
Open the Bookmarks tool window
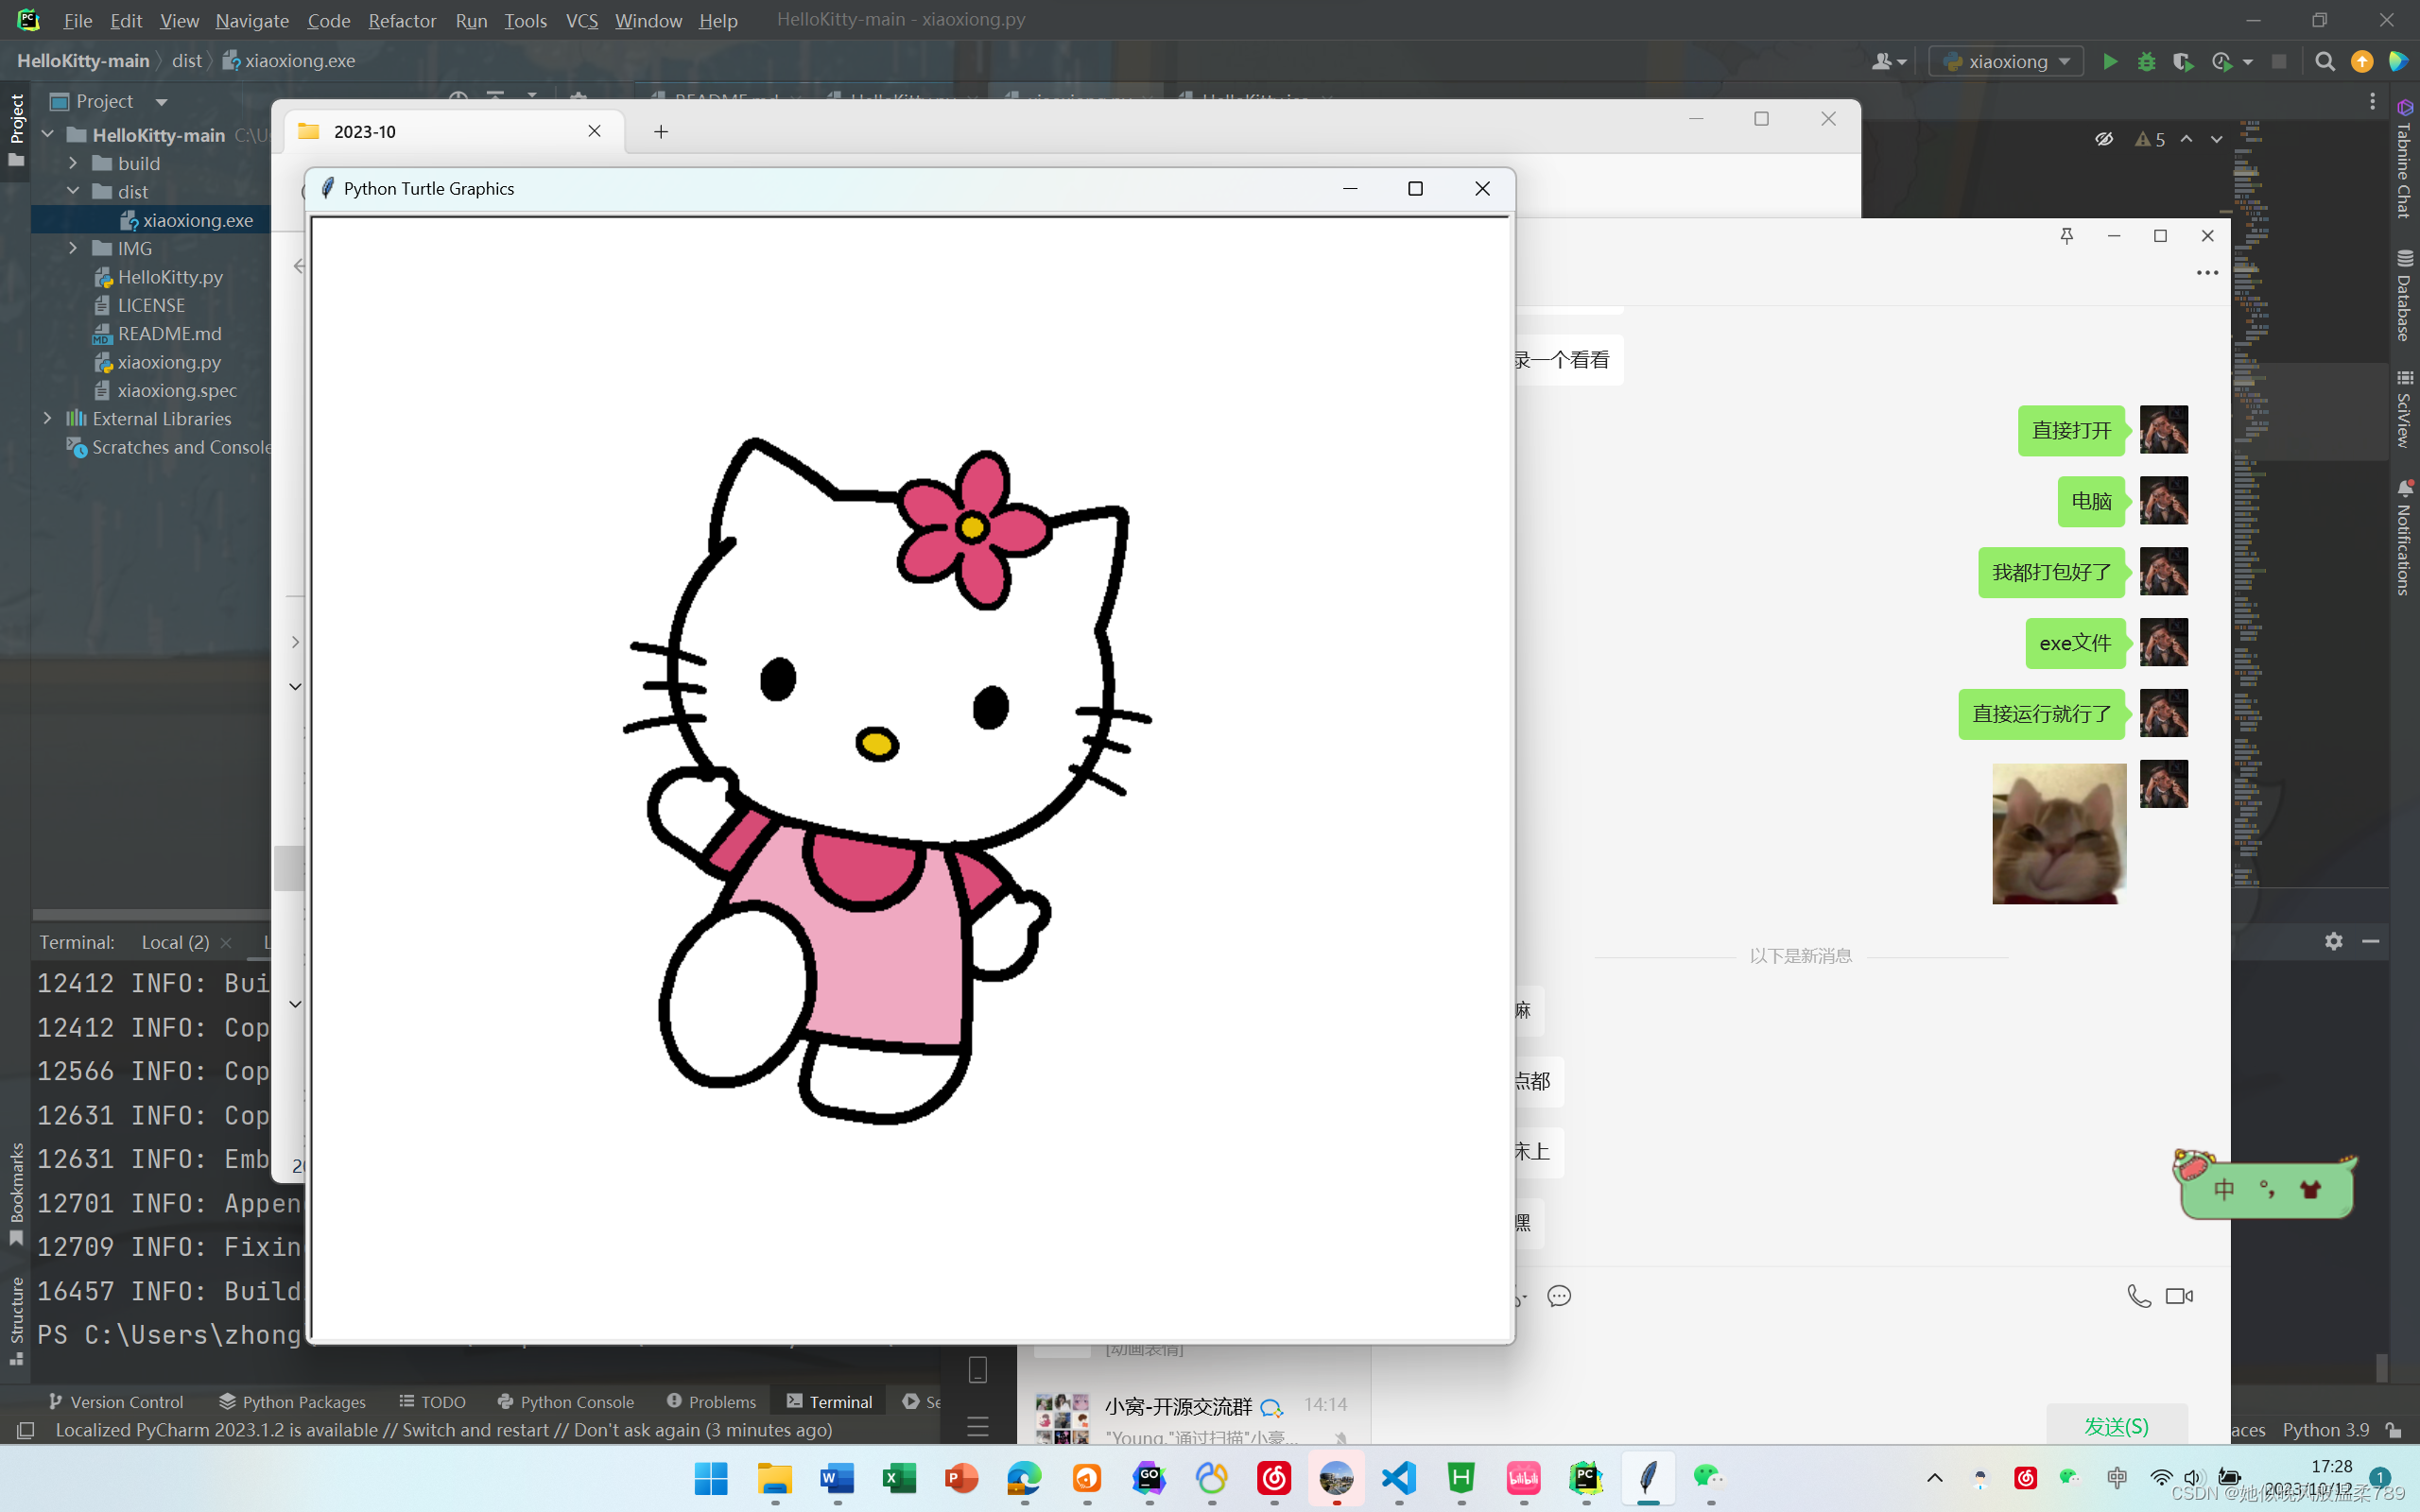pyautogui.click(x=16, y=1194)
